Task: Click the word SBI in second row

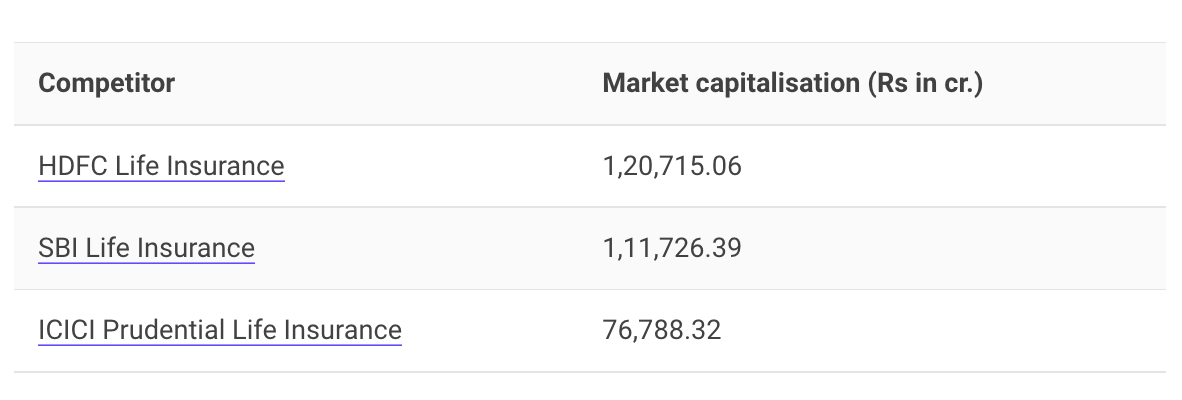Action: [58, 249]
